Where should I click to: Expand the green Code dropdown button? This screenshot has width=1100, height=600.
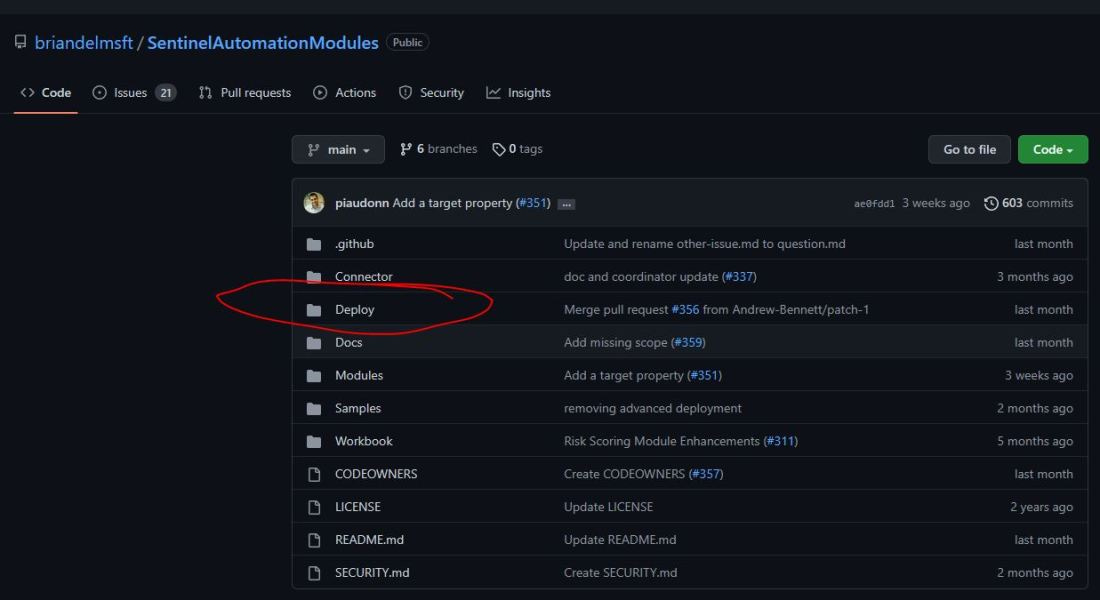coord(1053,149)
